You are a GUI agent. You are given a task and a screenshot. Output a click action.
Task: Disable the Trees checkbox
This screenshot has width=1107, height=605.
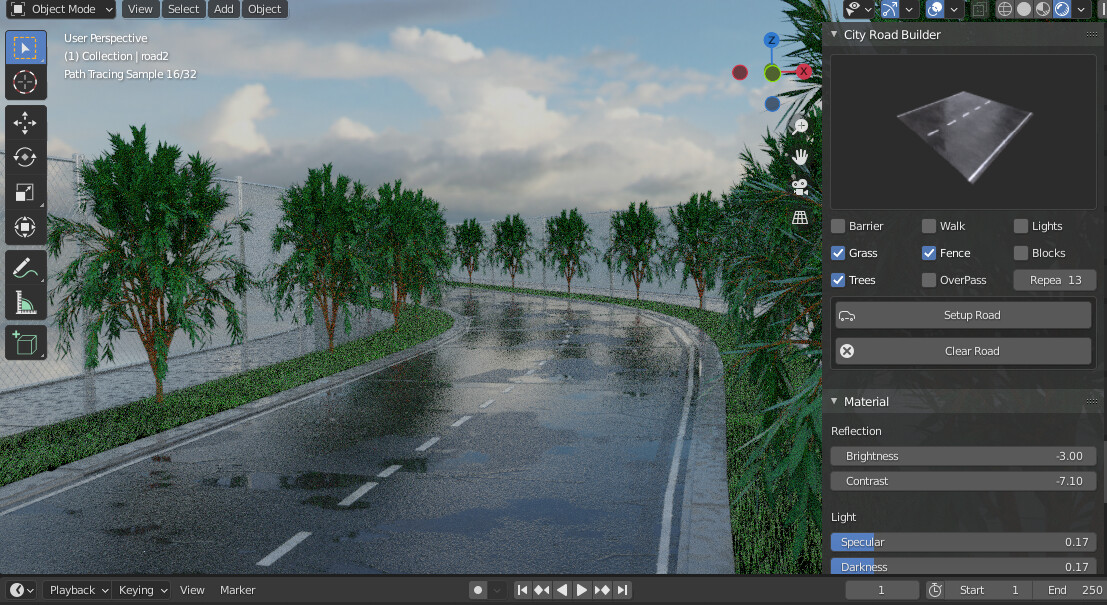click(x=838, y=280)
